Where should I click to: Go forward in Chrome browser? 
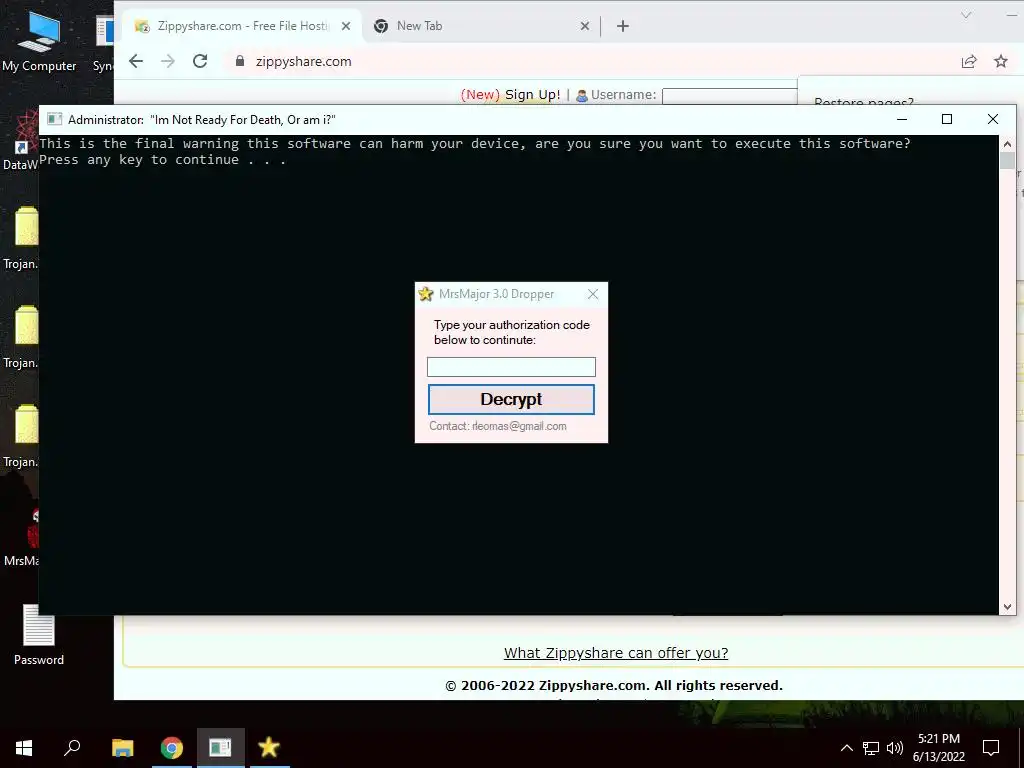pos(168,61)
